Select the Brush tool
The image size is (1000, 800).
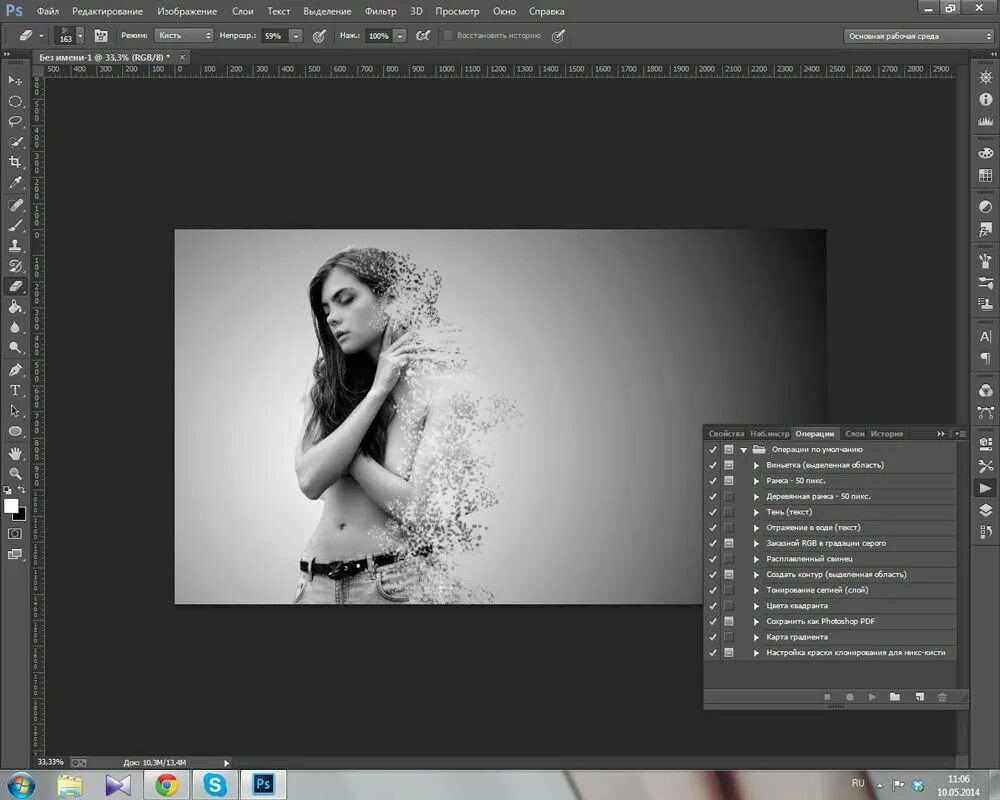[15, 225]
